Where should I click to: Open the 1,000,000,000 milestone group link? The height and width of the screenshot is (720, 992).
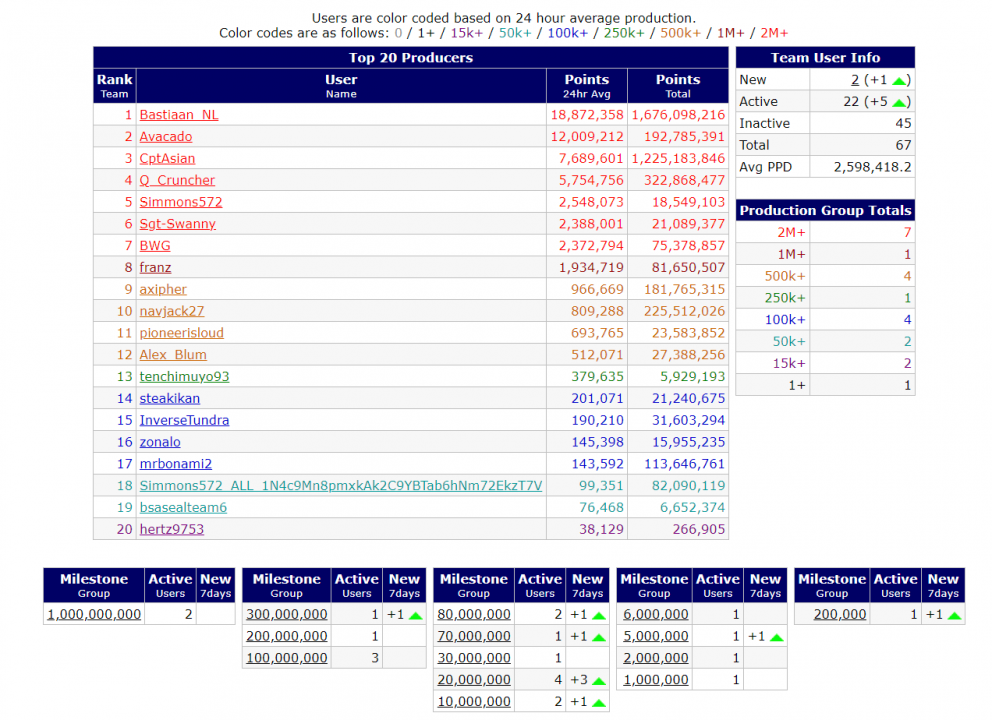[94, 615]
